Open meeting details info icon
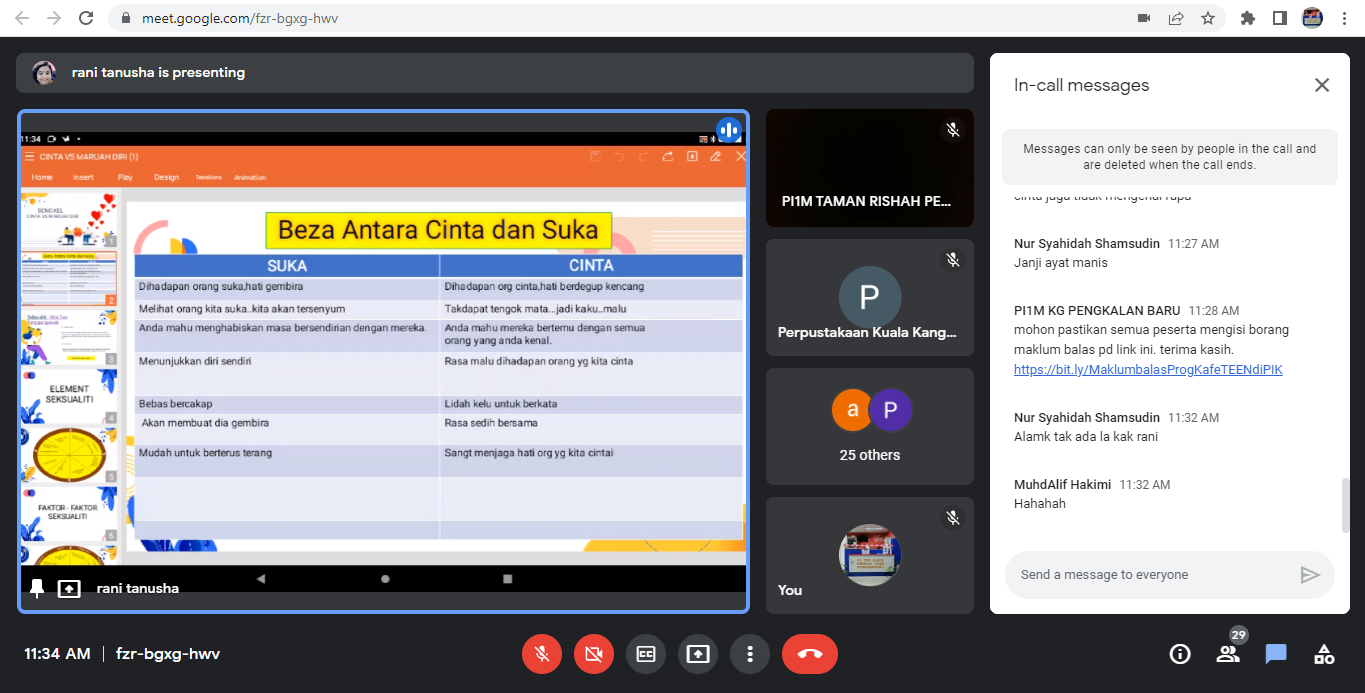Screen dimensions: 1365x693 (x=1180, y=654)
